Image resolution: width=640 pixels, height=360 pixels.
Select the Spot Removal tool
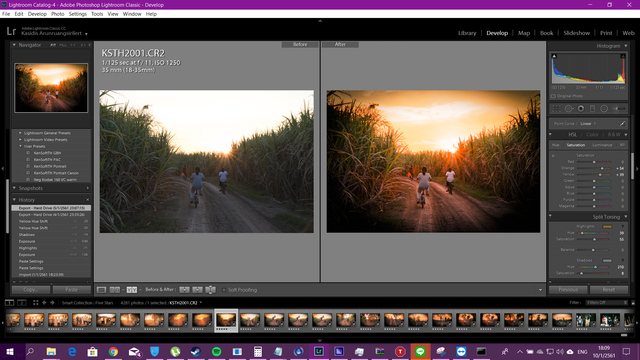(569, 109)
